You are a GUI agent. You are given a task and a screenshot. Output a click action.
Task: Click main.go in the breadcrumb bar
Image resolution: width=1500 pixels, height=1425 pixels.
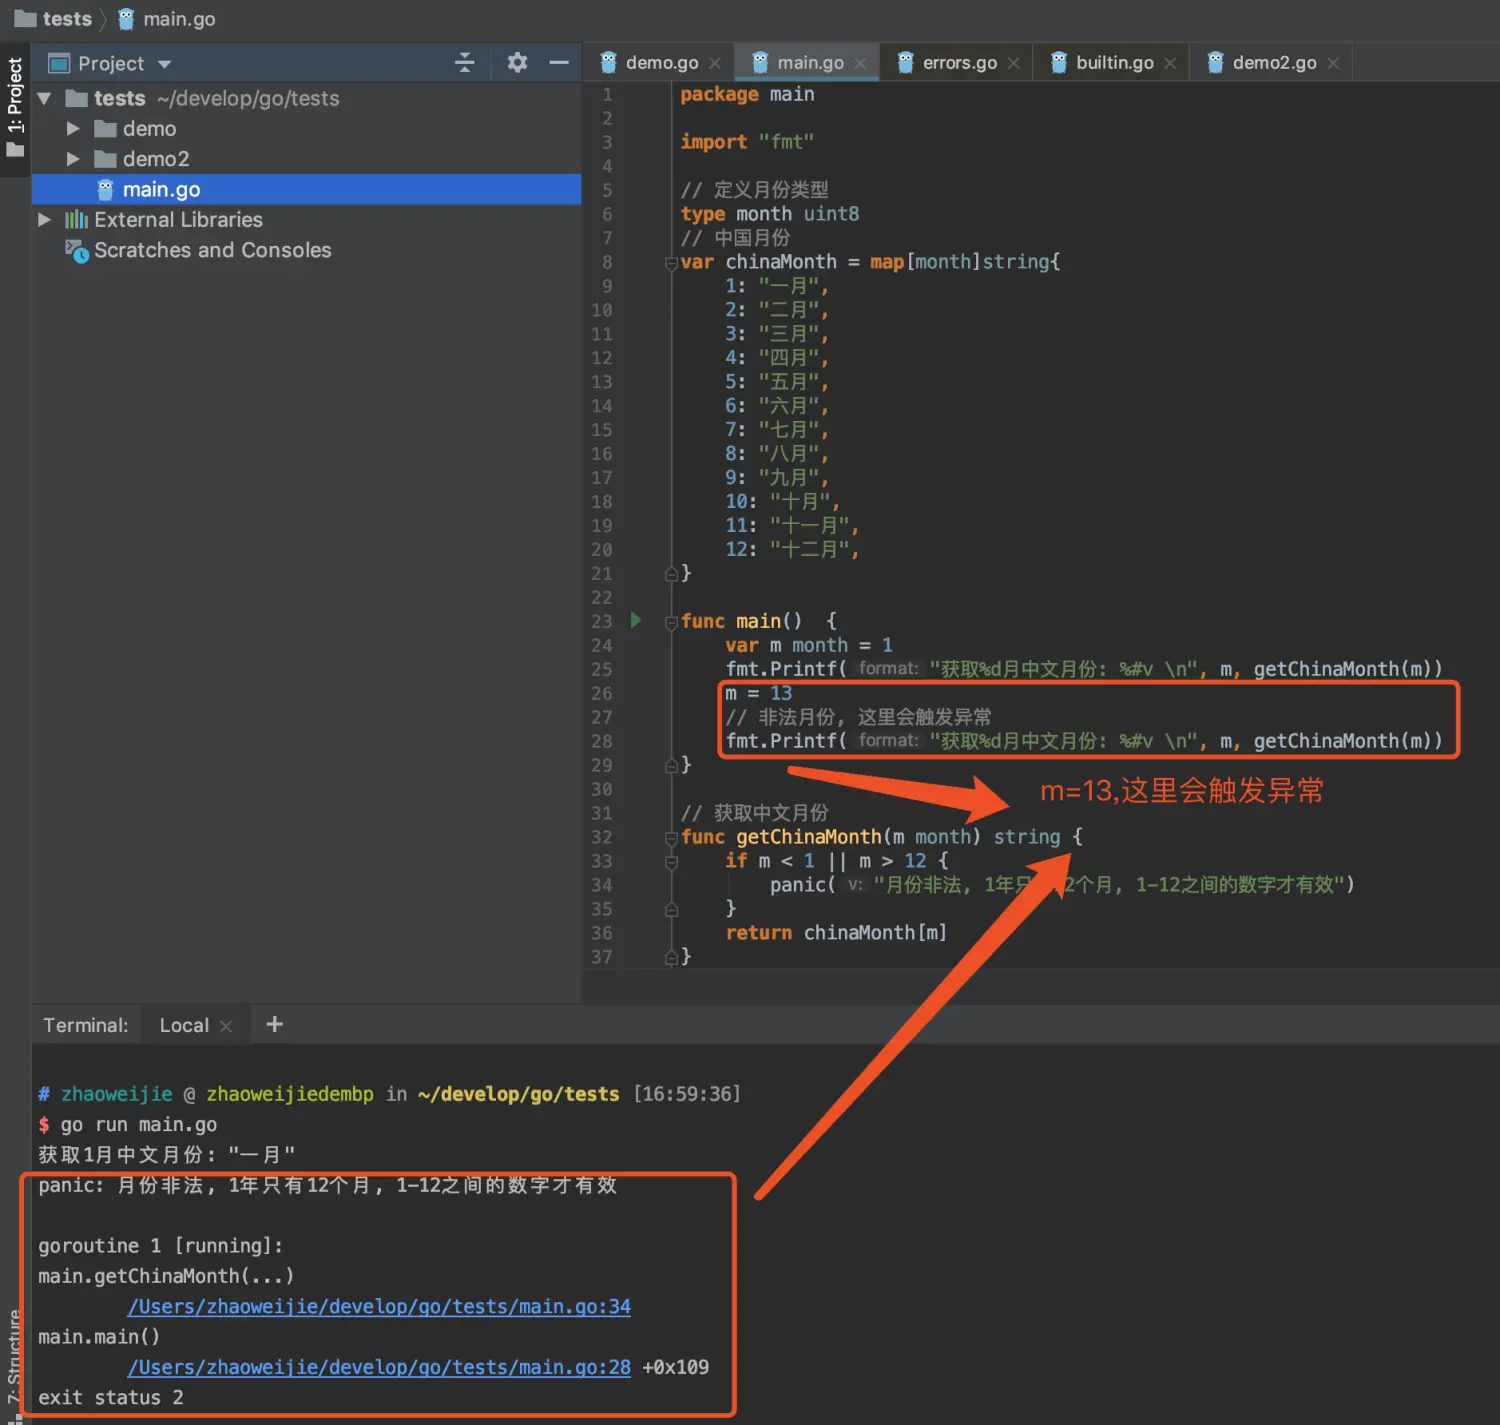(166, 19)
